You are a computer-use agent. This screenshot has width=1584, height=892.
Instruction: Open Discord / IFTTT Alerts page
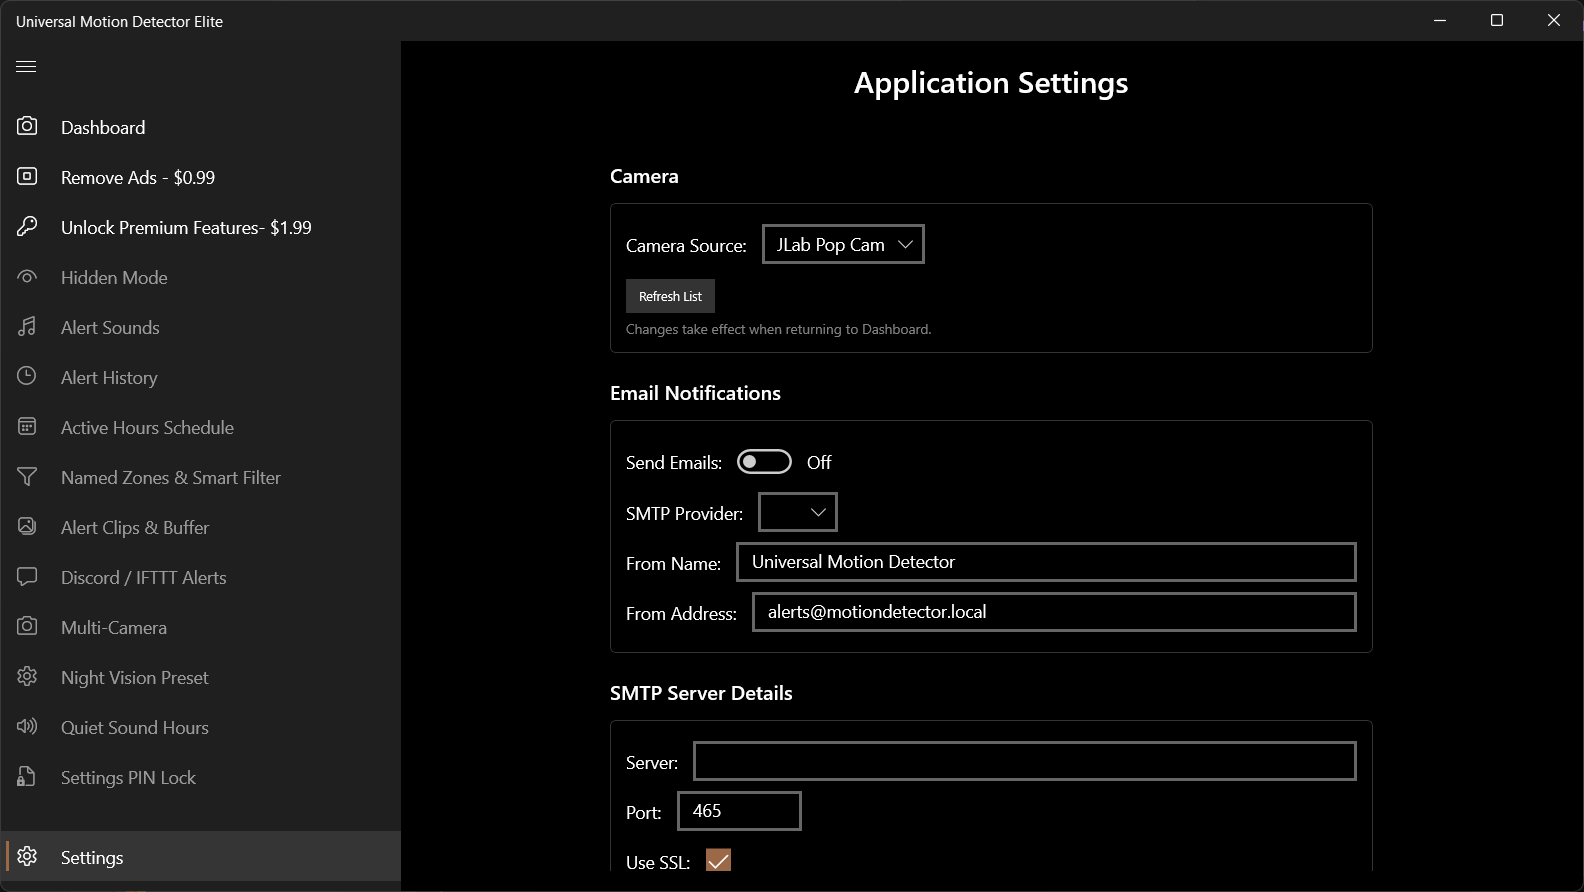pyautogui.click(x=200, y=577)
